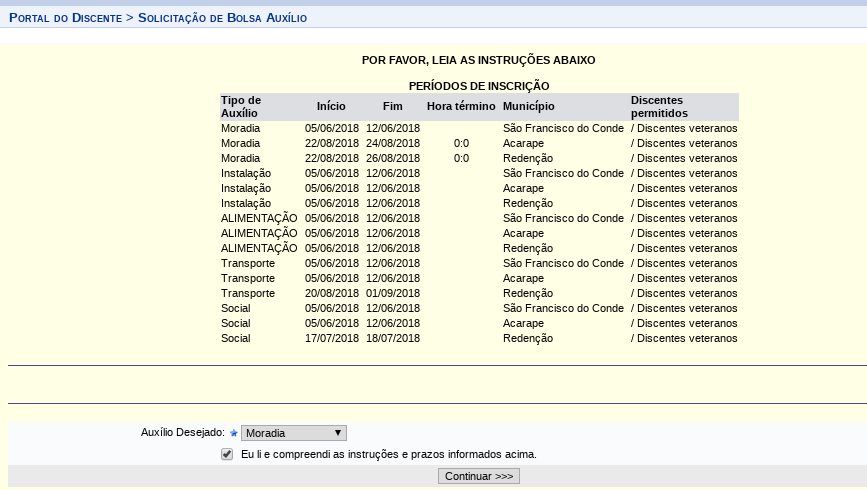This screenshot has width=867, height=490.
Task: Click the 'Fim' column header
Action: tap(393, 106)
